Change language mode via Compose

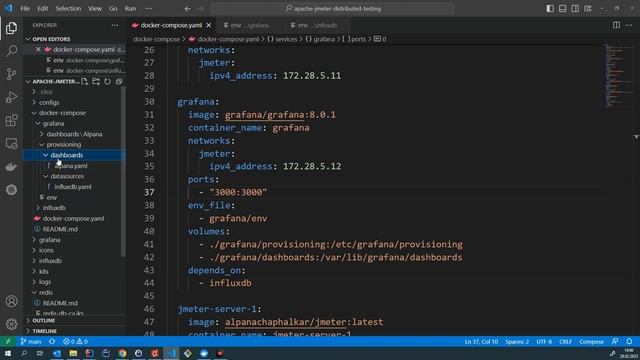(x=591, y=341)
